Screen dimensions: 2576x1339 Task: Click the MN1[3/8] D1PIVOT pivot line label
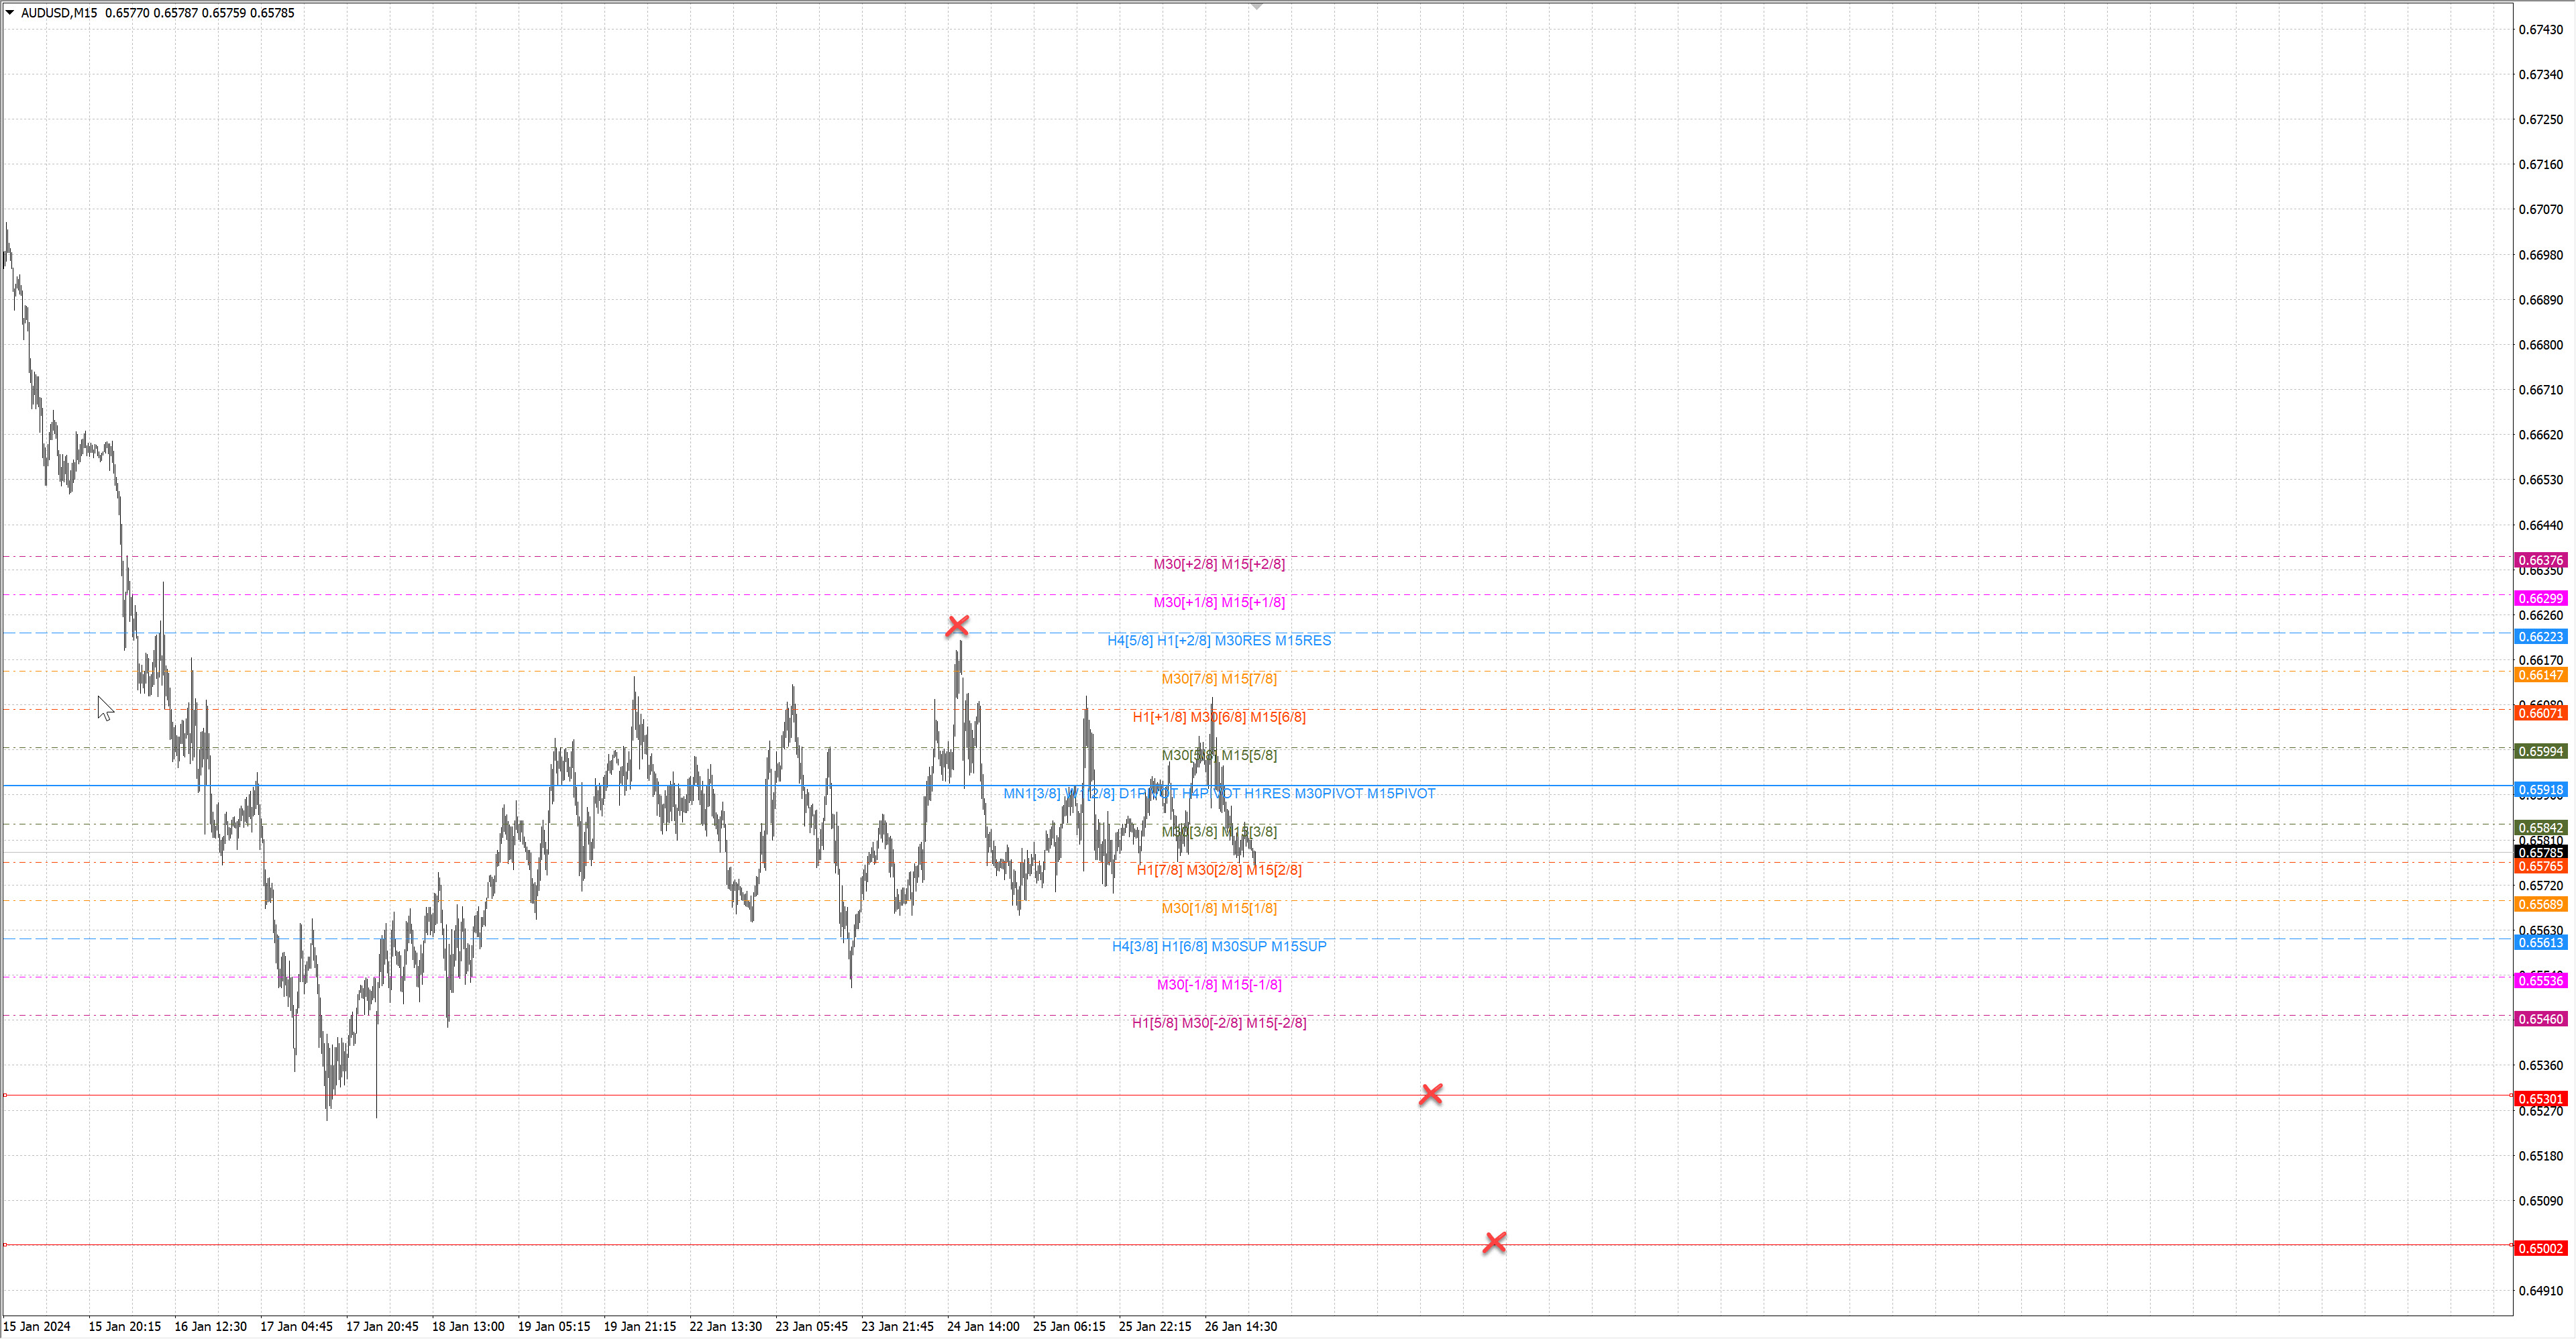tap(1219, 793)
